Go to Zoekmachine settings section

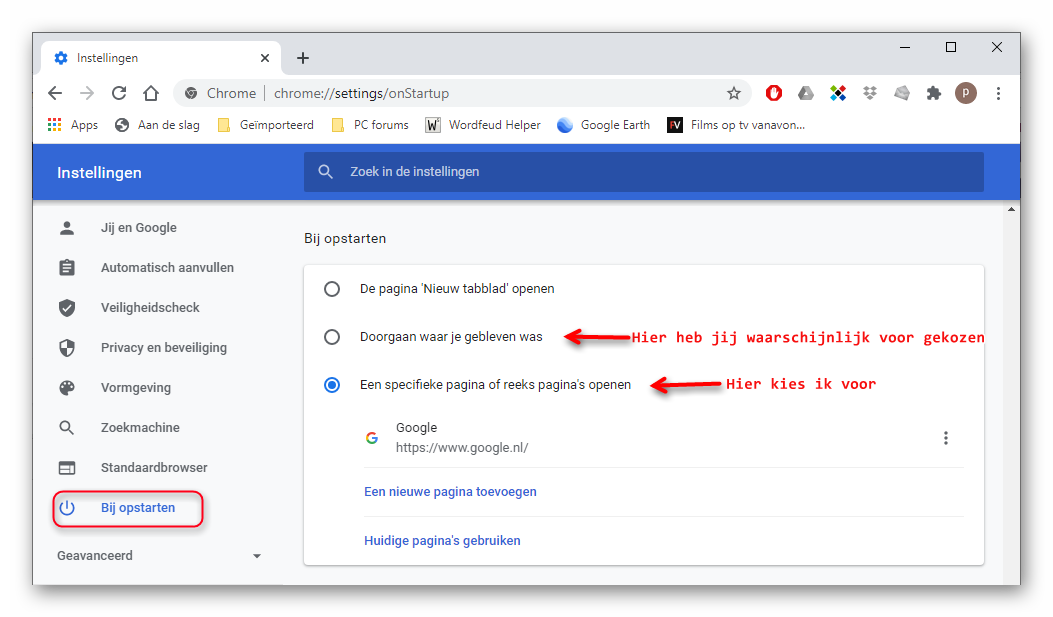[x=140, y=428]
